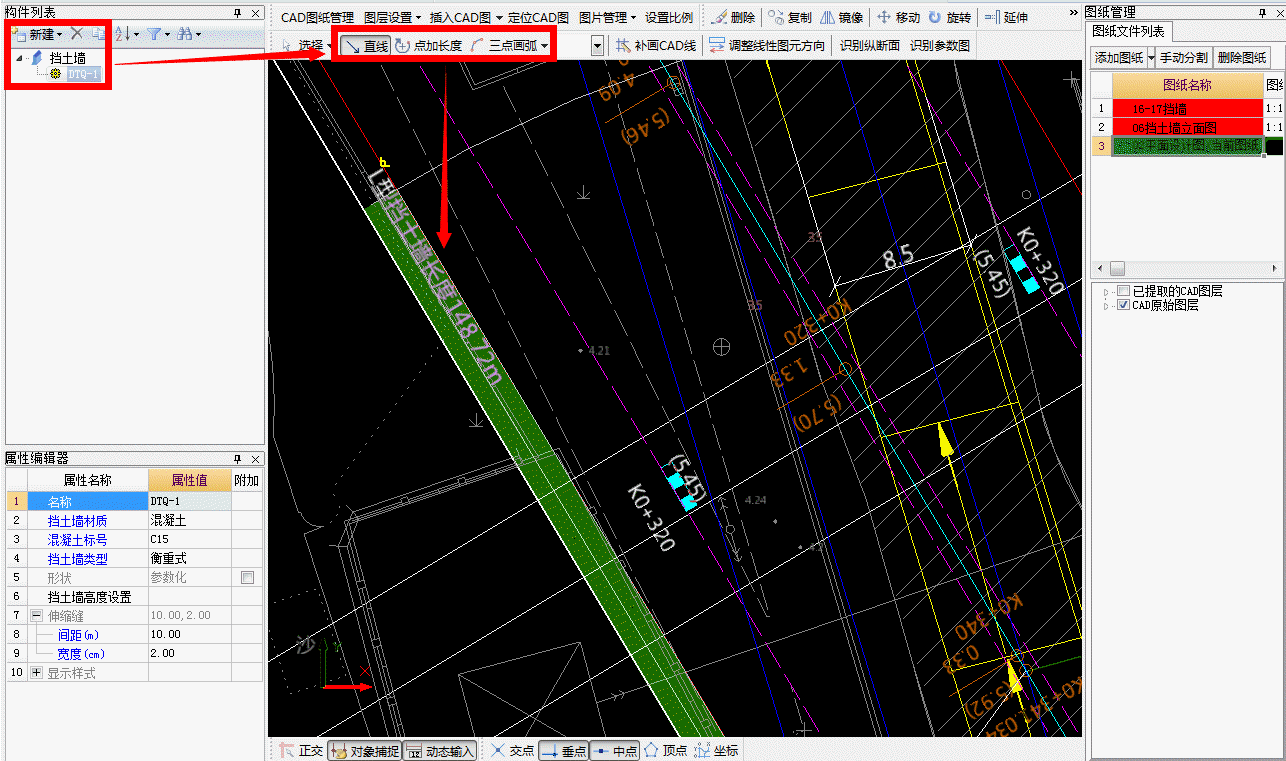
Task: Click the 删除 eraser tool
Action: point(733,17)
